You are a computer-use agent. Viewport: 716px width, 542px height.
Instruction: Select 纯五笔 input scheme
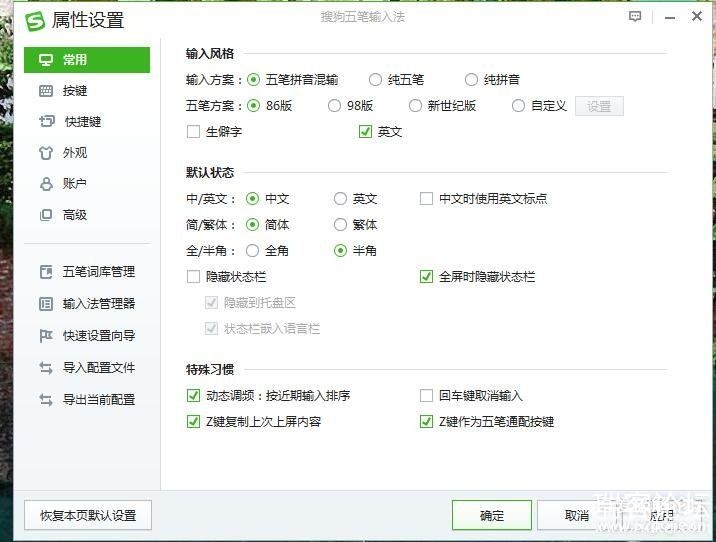[375, 80]
